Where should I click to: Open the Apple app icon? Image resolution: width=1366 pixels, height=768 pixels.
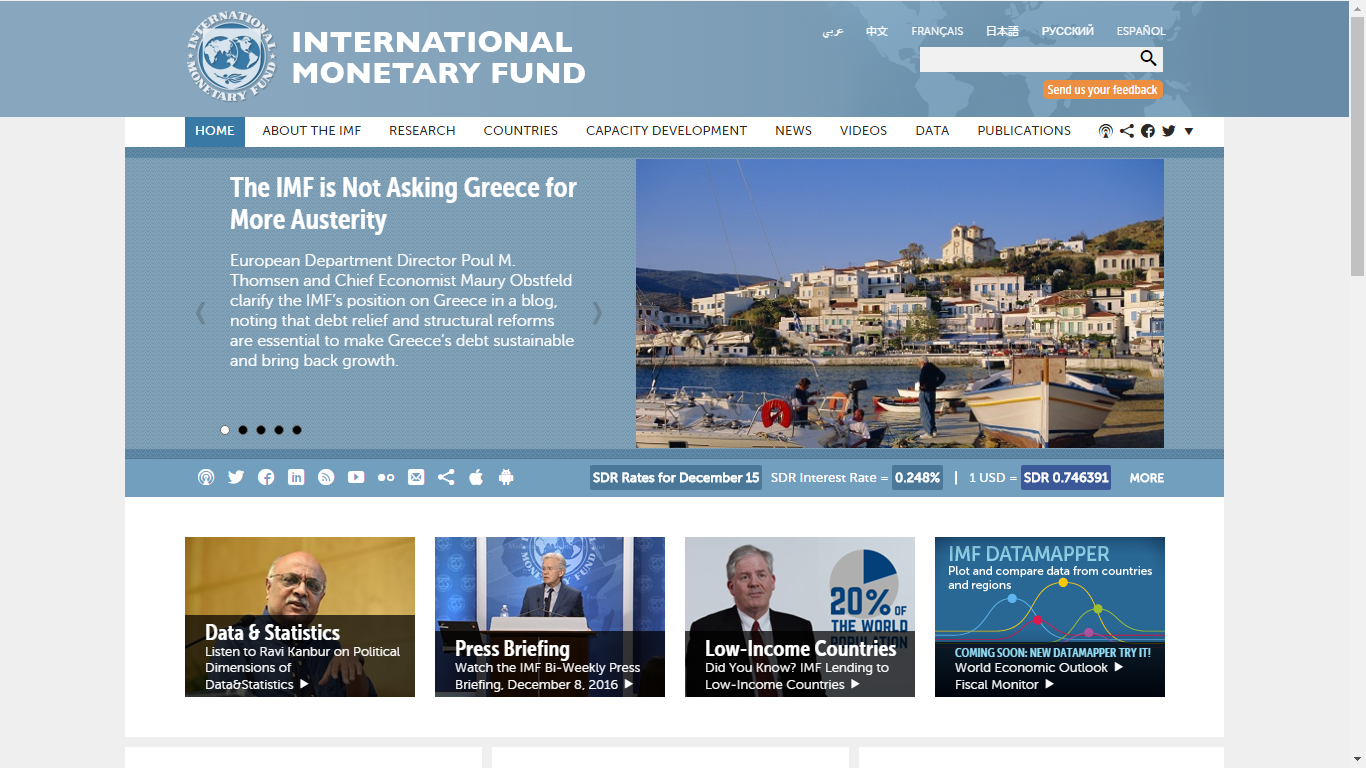(x=476, y=478)
